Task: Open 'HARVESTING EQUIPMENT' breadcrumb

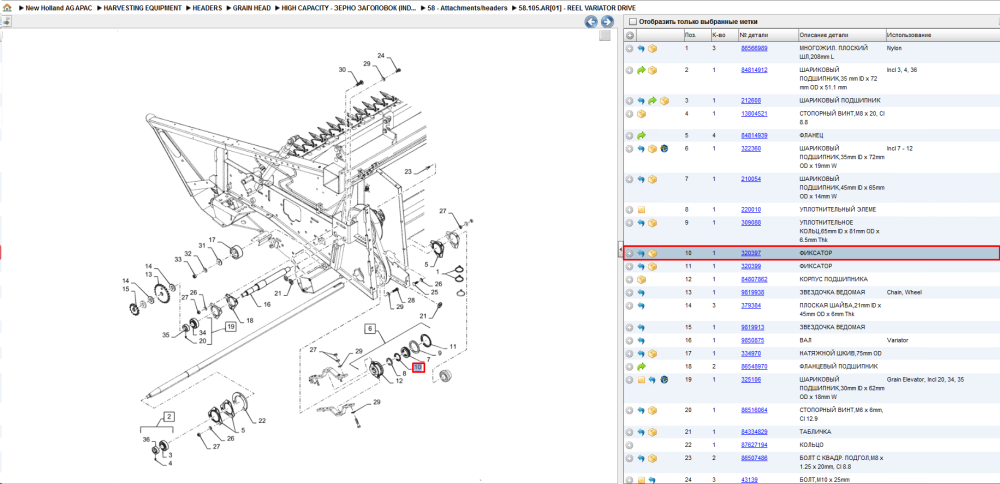Action: click(x=142, y=8)
